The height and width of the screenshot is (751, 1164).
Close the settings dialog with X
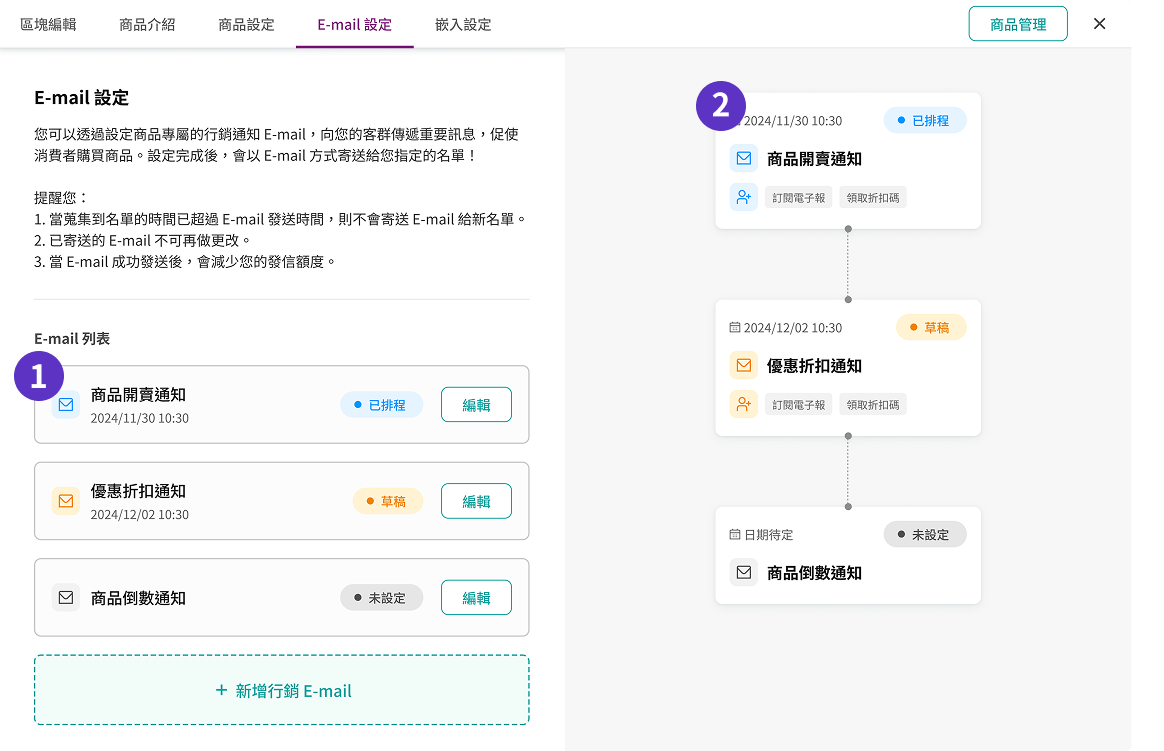[1099, 24]
